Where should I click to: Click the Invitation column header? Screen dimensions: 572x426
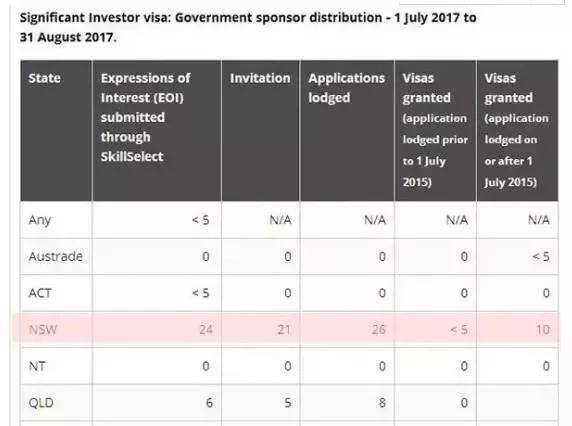pyautogui.click(x=260, y=78)
